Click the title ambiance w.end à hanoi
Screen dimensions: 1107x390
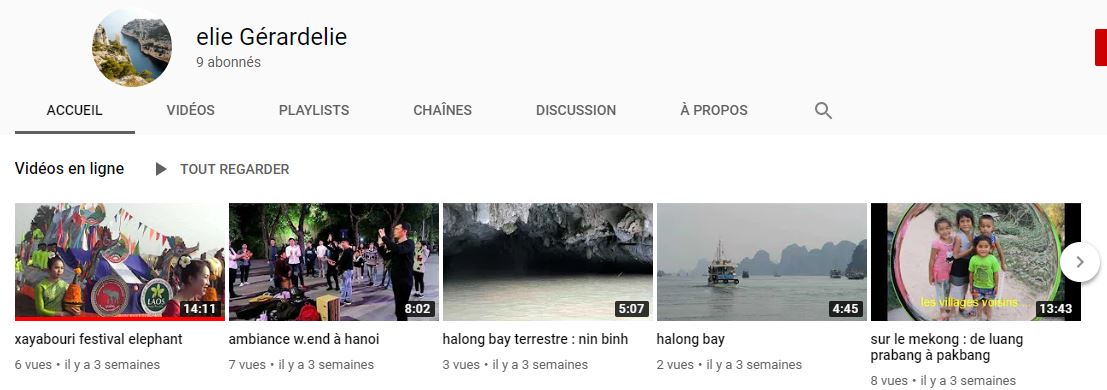(304, 339)
